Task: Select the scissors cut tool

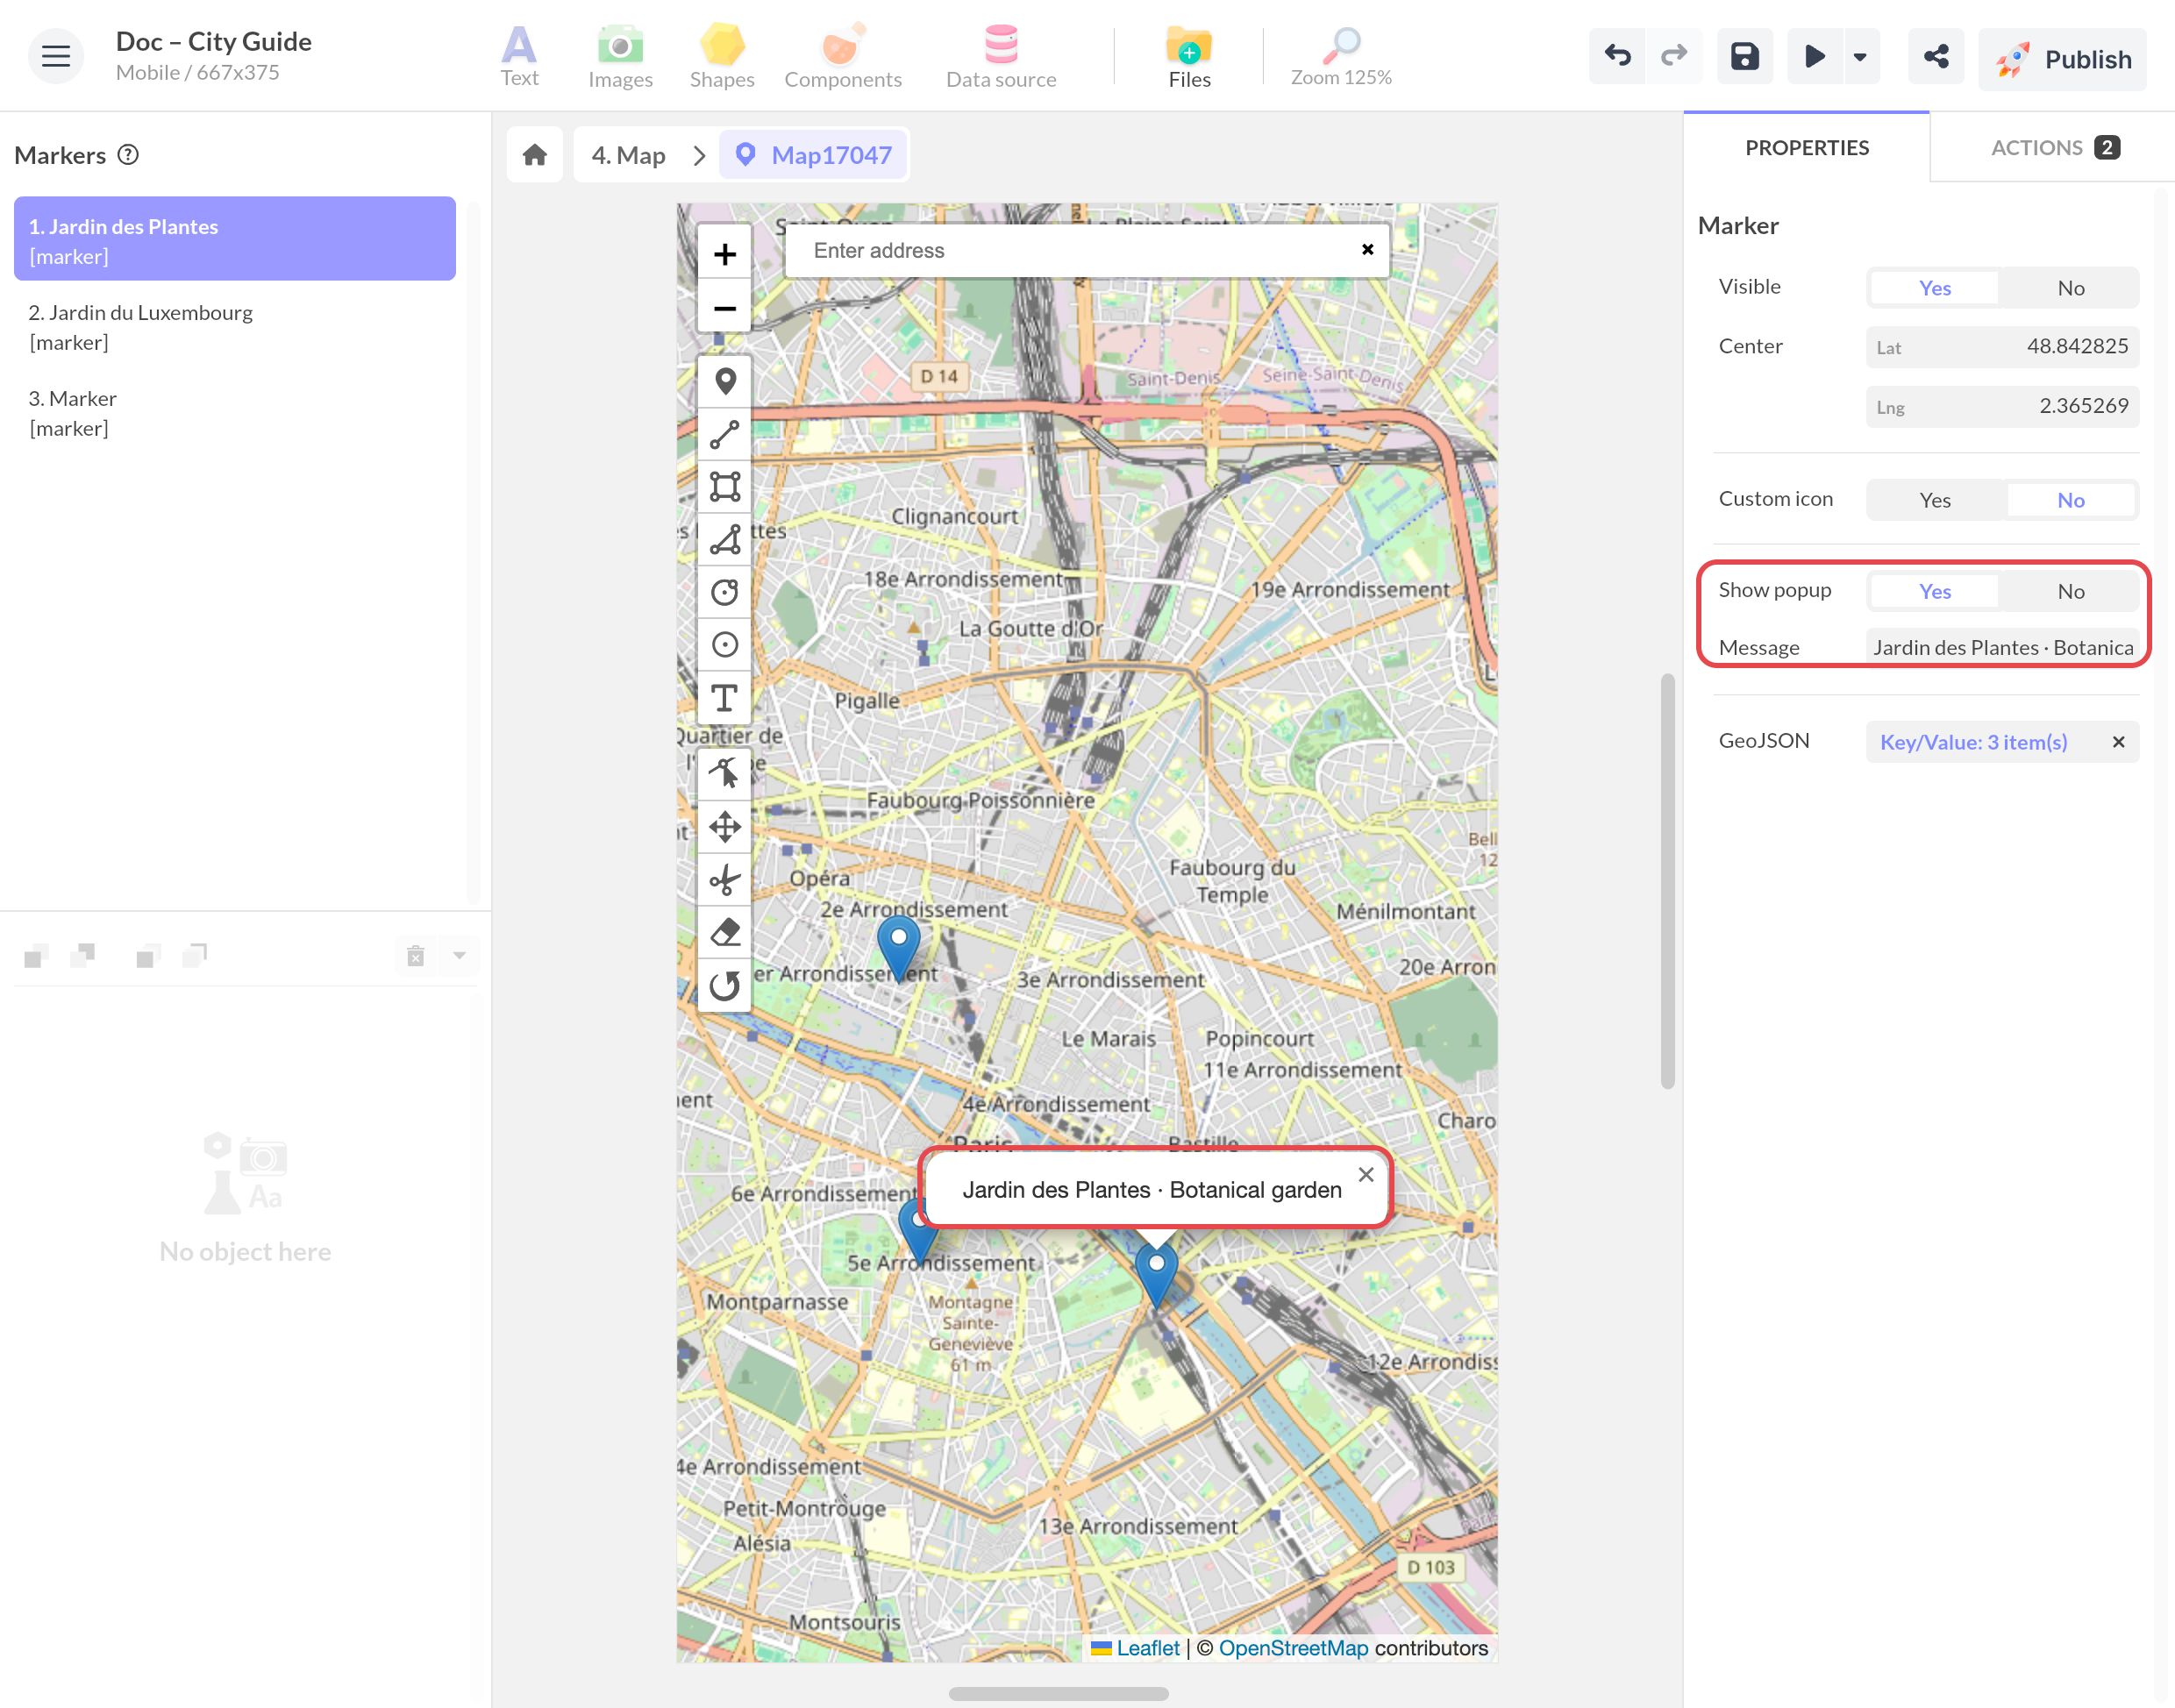Action: (x=724, y=880)
